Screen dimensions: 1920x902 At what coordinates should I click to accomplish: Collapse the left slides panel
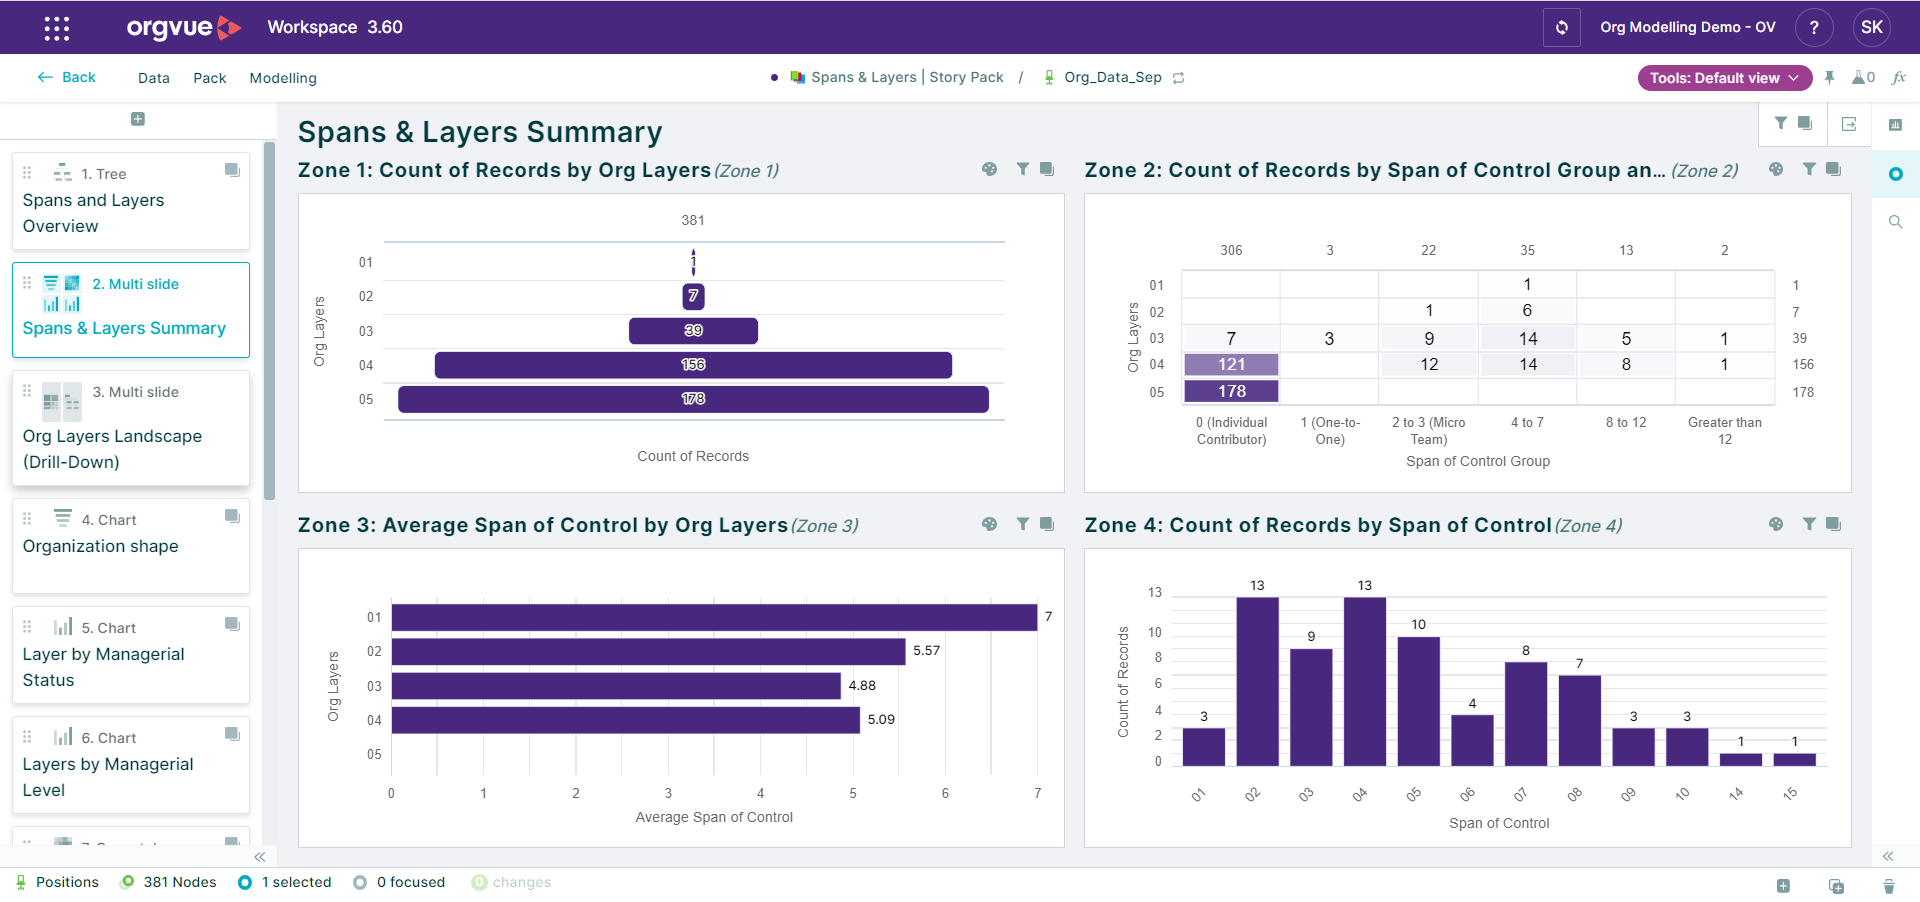(x=260, y=857)
